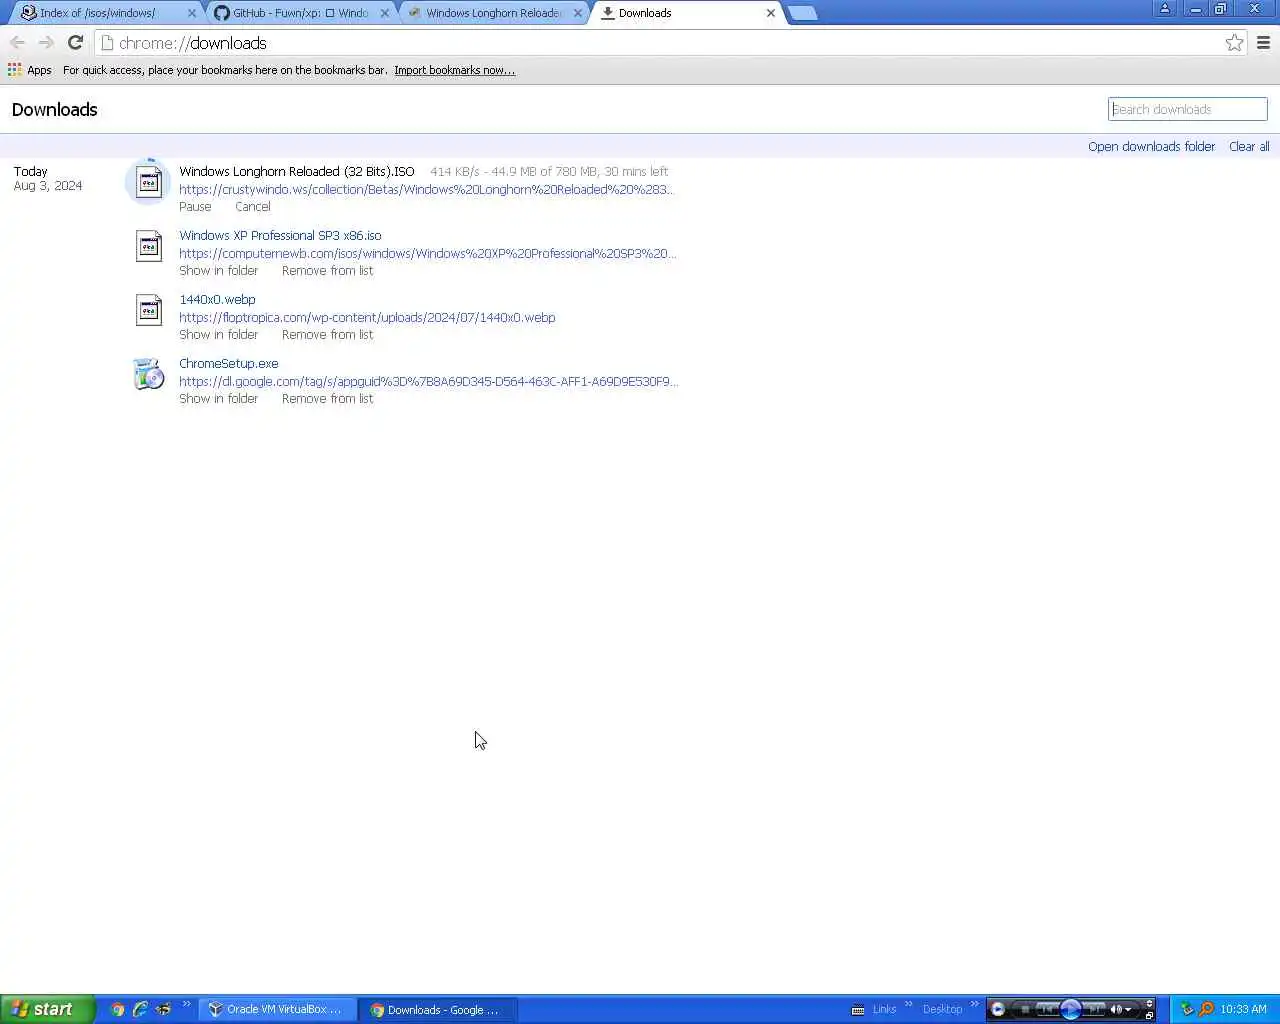
Task: Click the Media Player volume icon in taskbar
Action: coord(1116,1009)
